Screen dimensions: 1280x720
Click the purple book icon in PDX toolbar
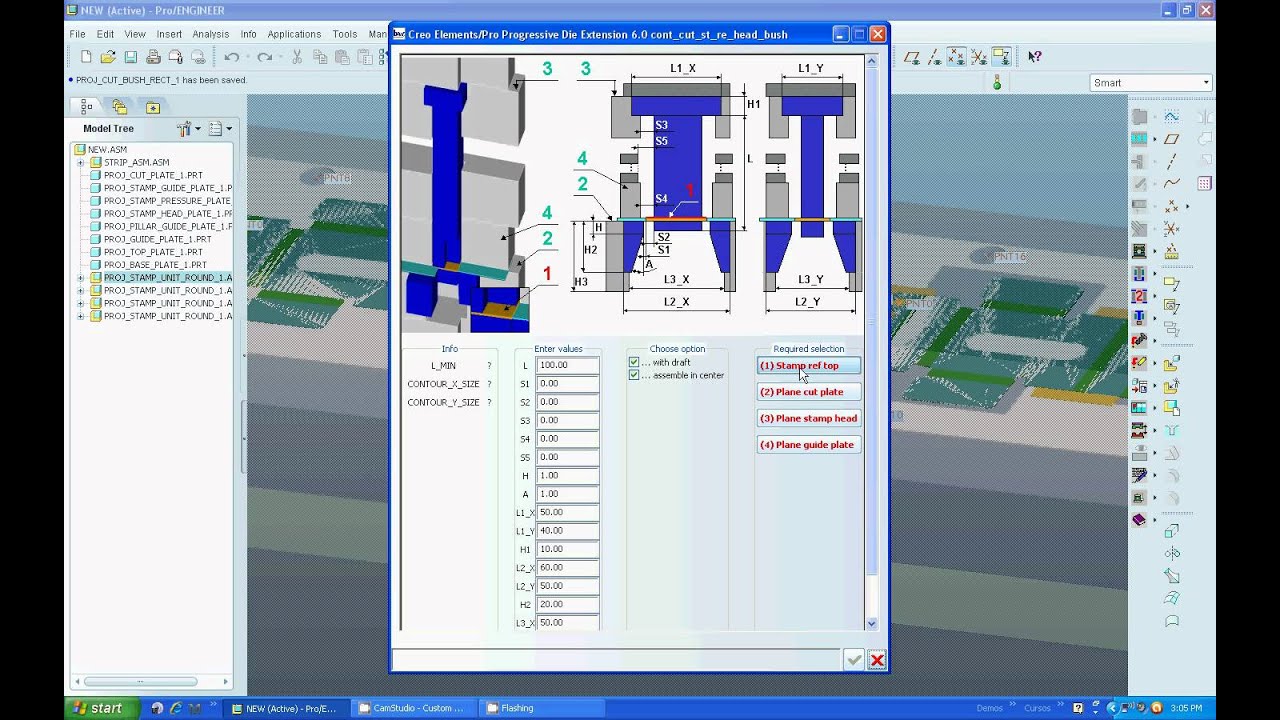point(1139,520)
